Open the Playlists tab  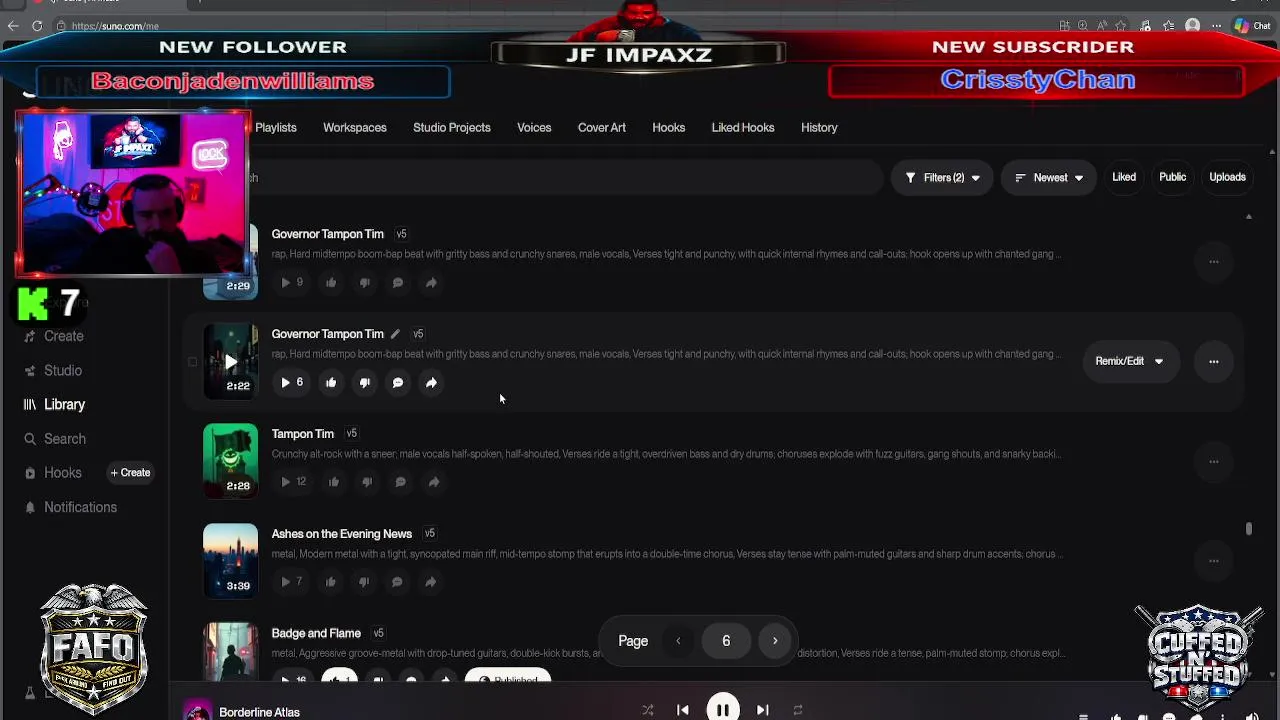(x=276, y=128)
